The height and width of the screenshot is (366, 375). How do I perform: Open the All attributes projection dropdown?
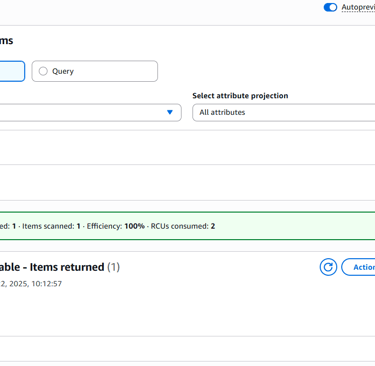(284, 112)
